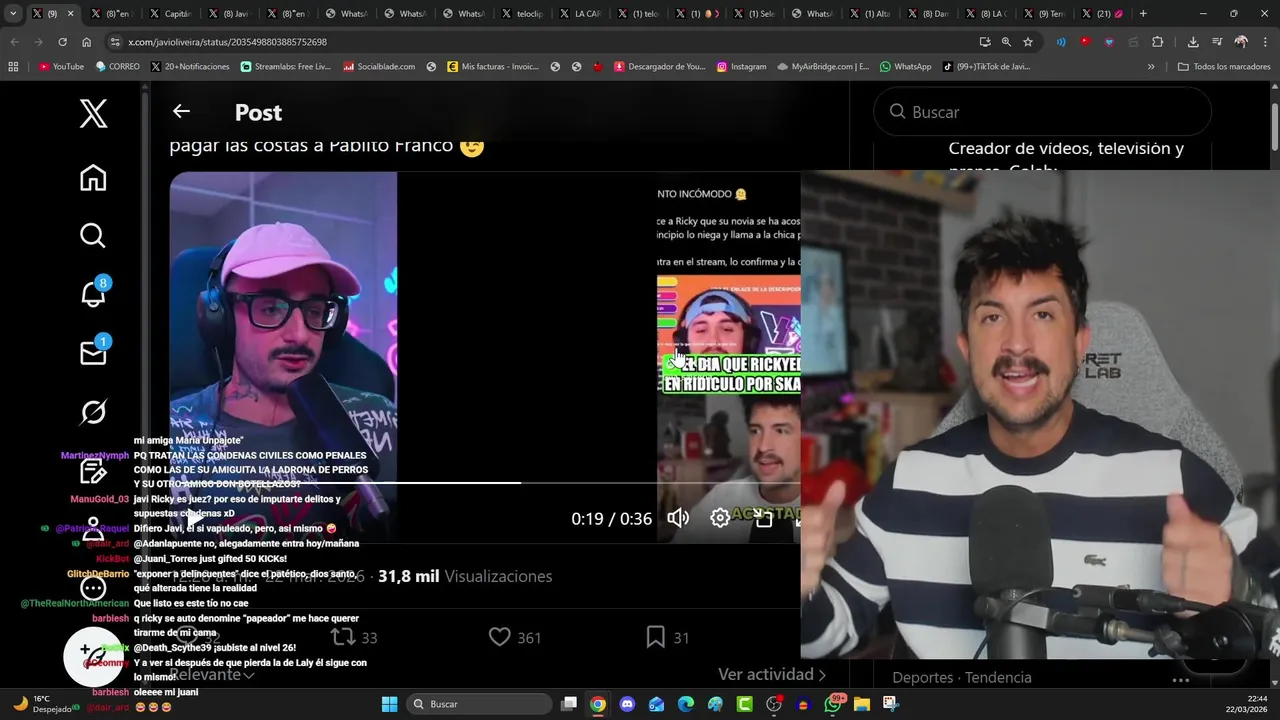Open Windows Start menu
The height and width of the screenshot is (720, 1280).
click(390, 704)
